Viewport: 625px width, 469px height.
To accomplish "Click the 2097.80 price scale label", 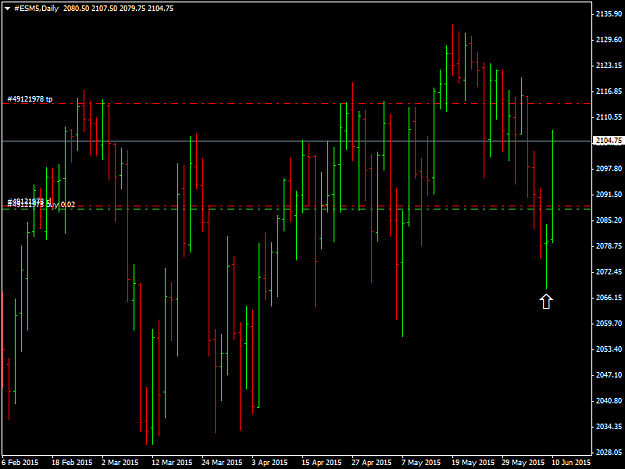I will coord(609,169).
